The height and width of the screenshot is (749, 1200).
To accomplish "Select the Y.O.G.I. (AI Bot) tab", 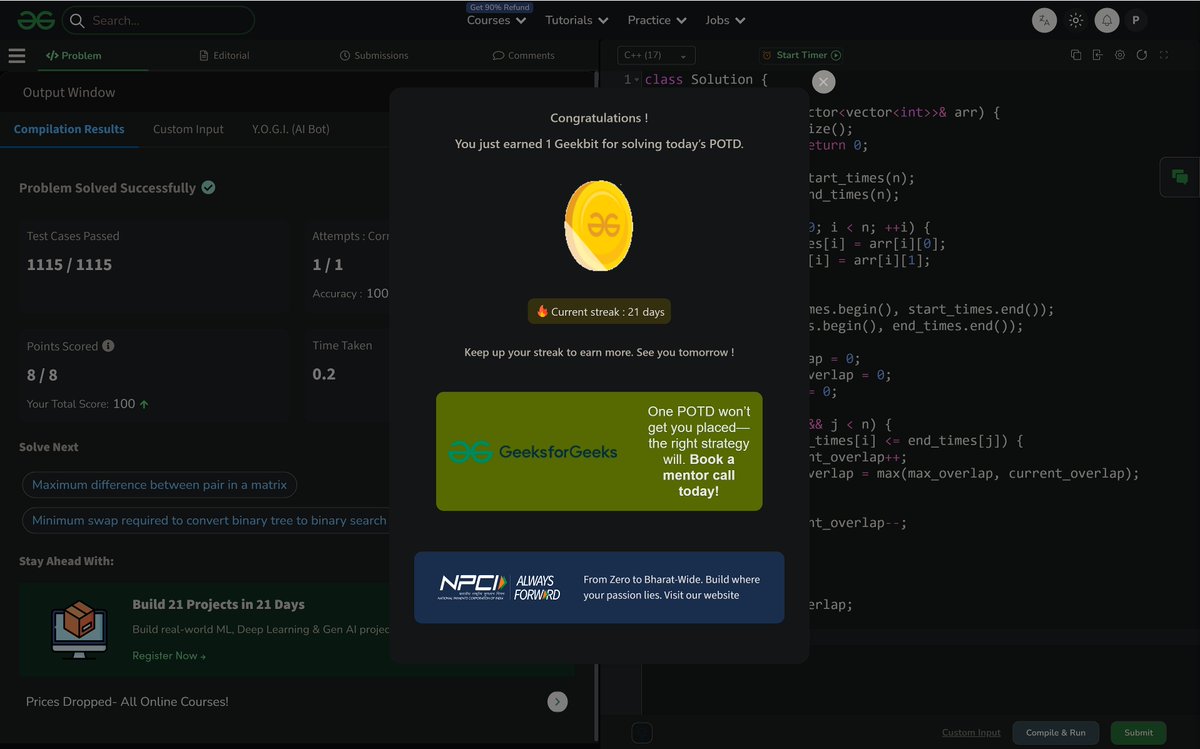I will click(291, 129).
